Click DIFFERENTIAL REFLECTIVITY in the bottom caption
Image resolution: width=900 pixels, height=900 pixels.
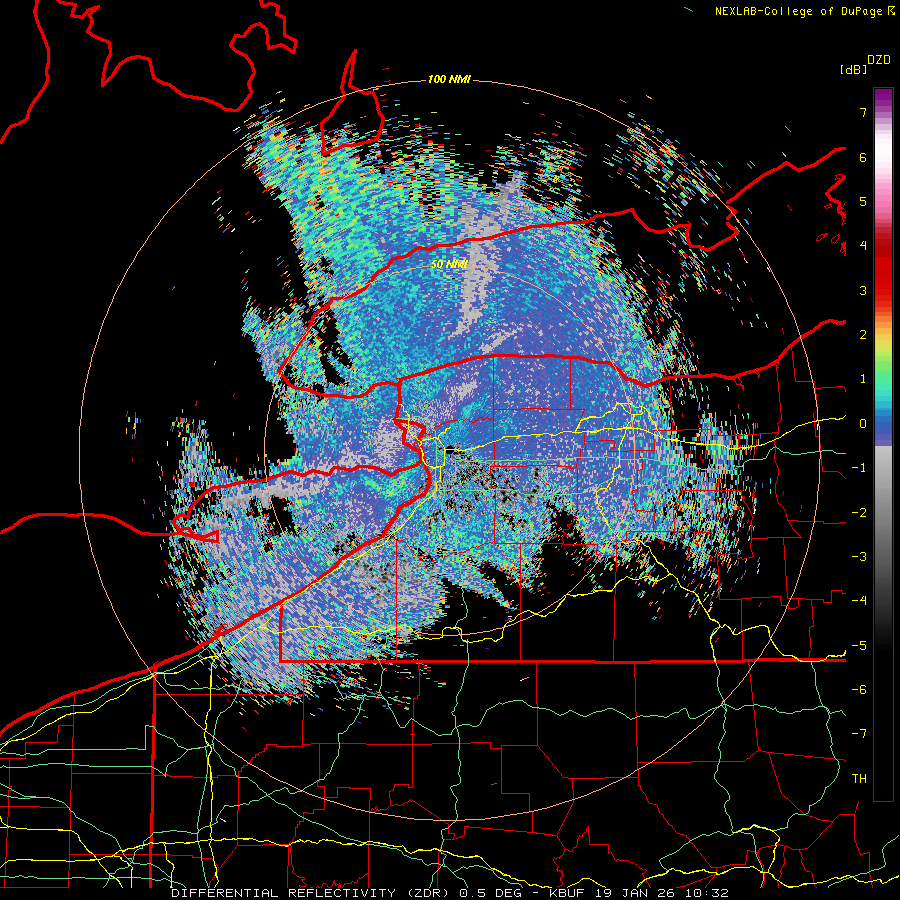pos(284,893)
